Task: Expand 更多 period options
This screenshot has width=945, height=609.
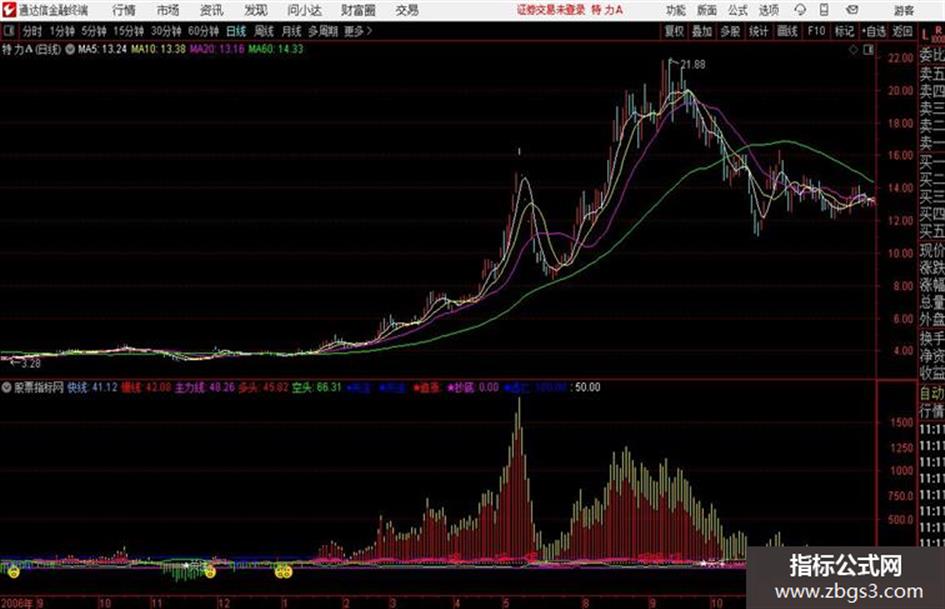Action: (x=358, y=31)
